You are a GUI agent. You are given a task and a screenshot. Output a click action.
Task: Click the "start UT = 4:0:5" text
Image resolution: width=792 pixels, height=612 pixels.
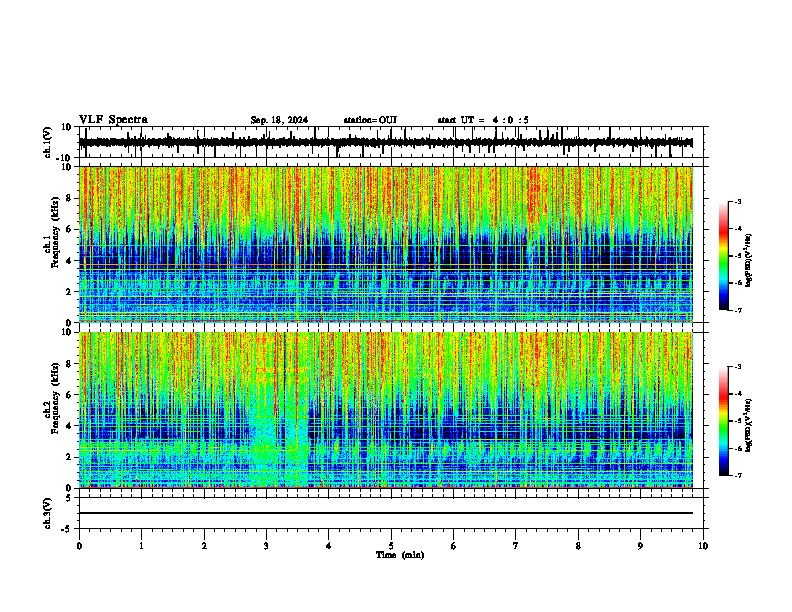pos(483,120)
